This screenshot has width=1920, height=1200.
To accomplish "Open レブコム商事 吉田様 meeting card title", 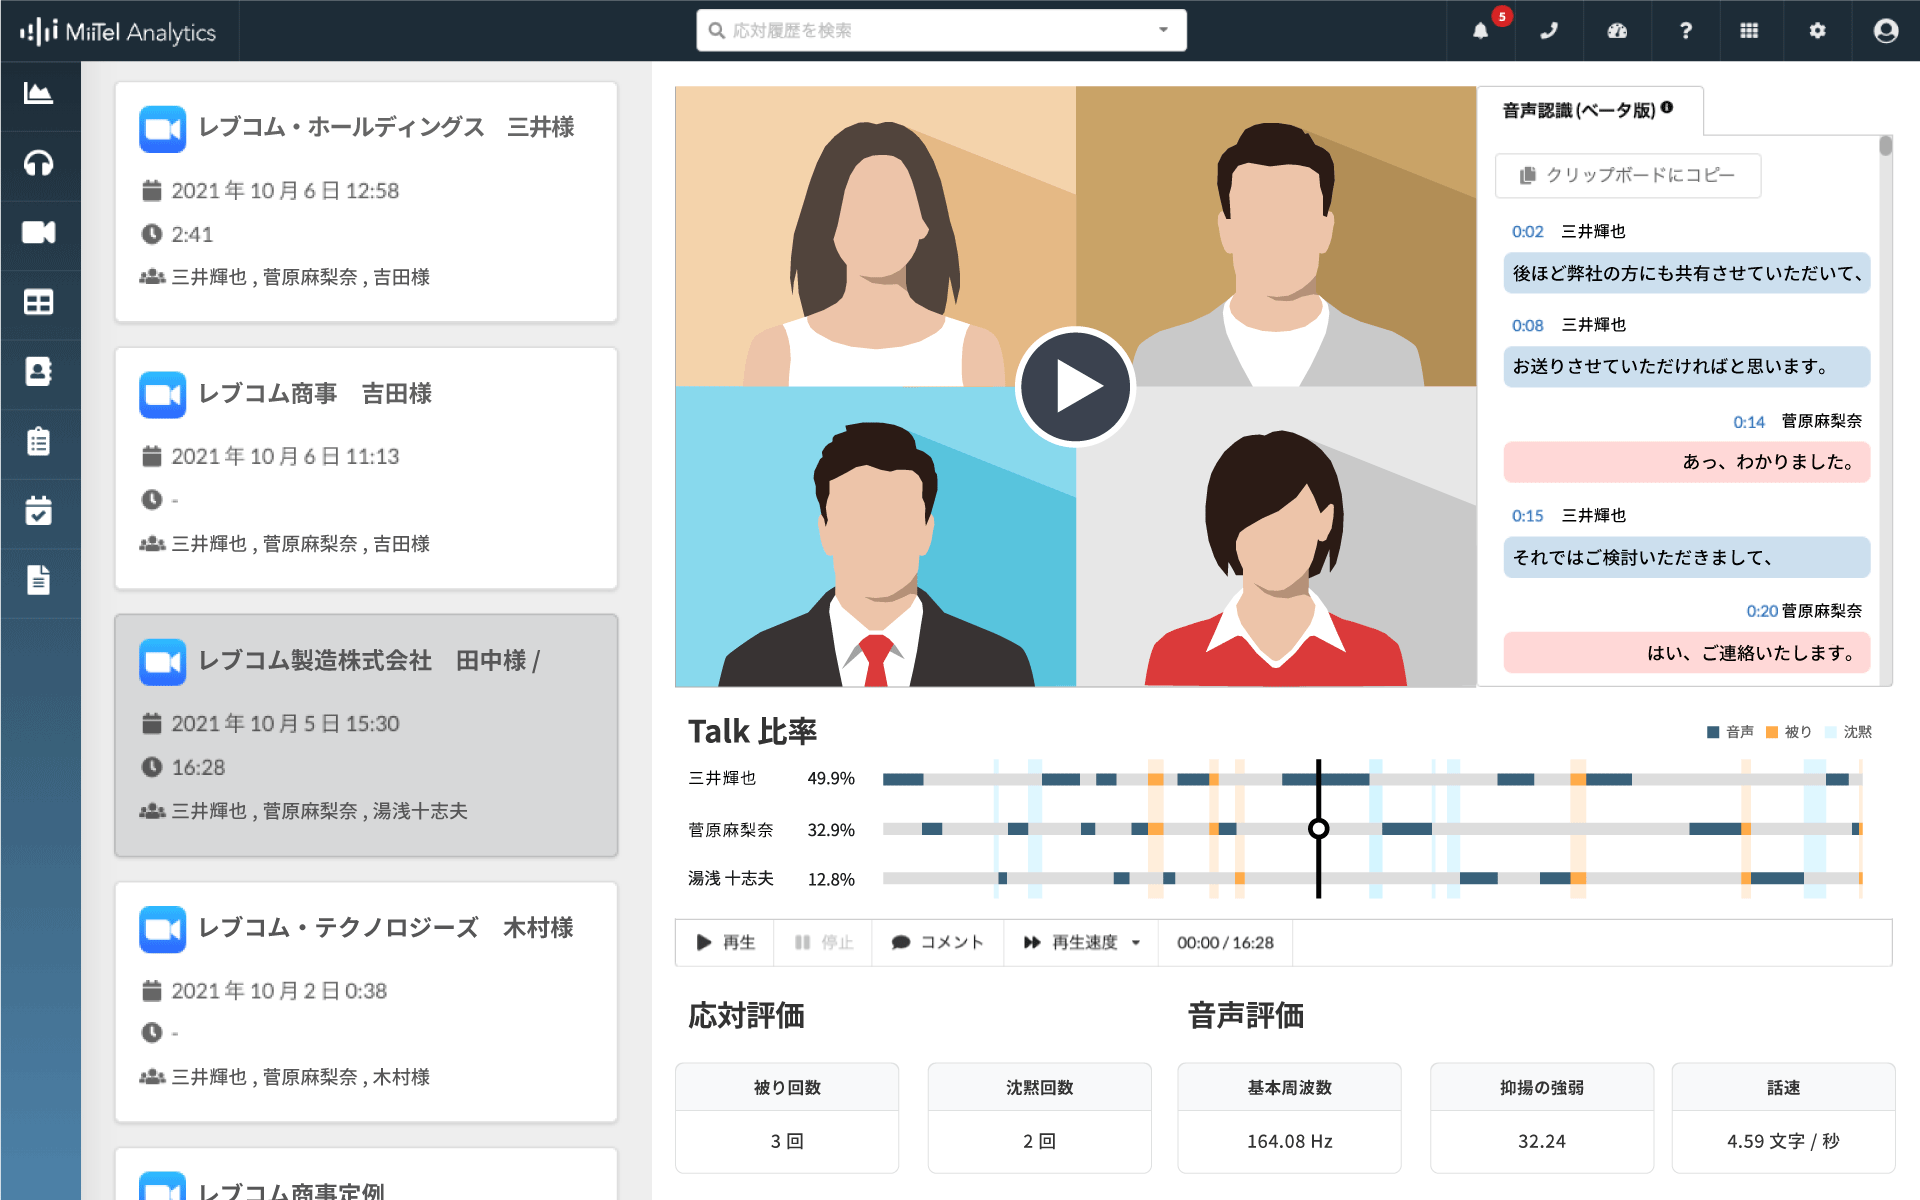I will pos(315,393).
